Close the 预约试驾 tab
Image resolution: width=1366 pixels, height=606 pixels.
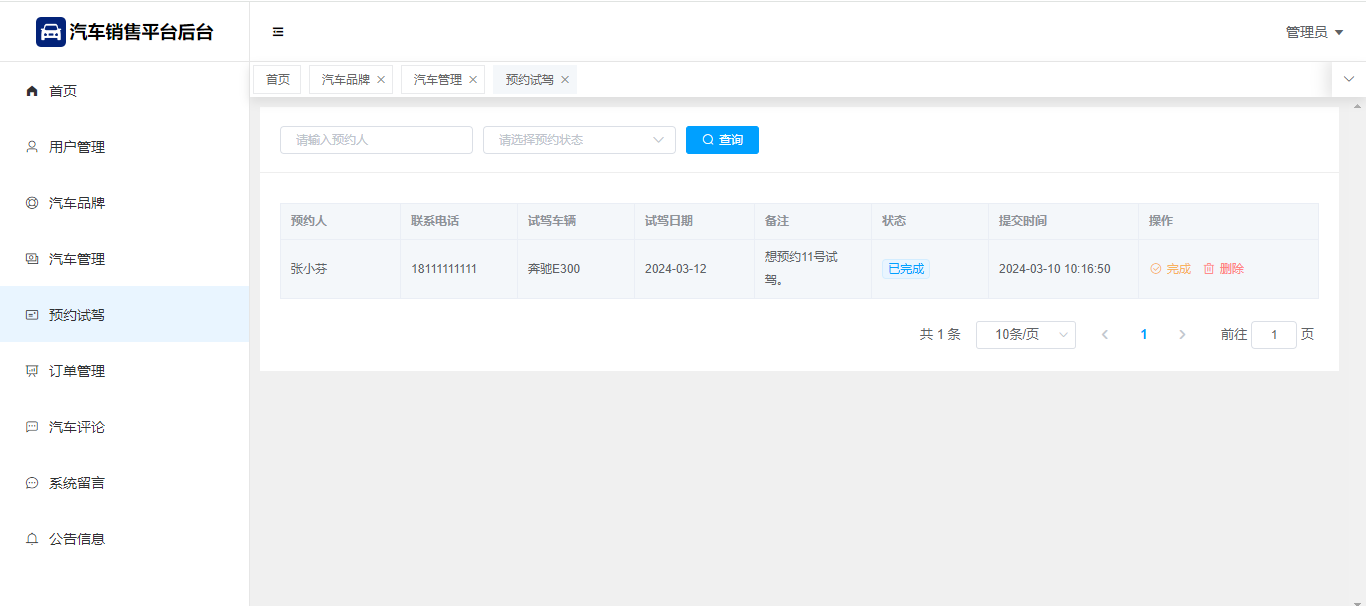565,80
